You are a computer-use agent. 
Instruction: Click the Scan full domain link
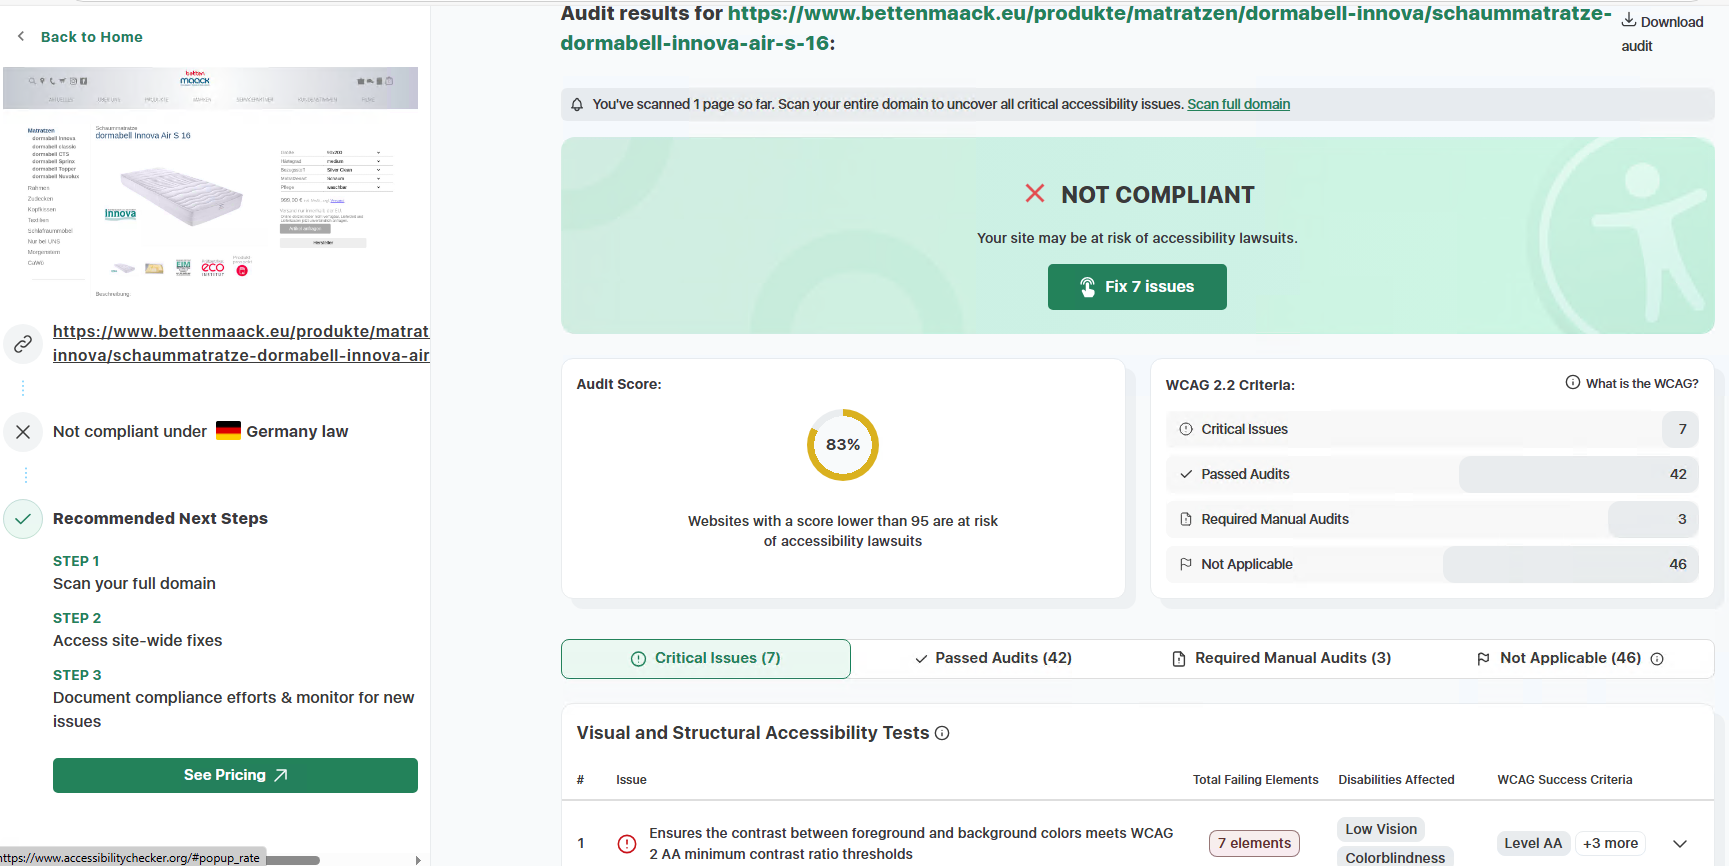1238,105
